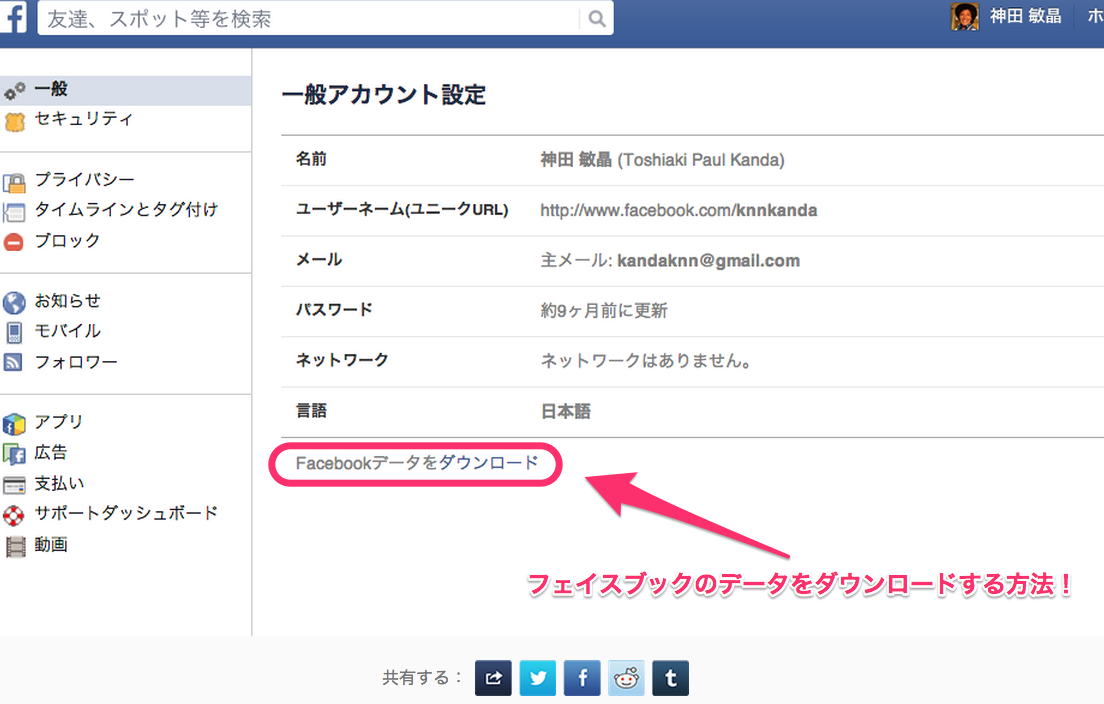Open the フォロワー settings page
The width and height of the screenshot is (1104, 704).
click(x=76, y=362)
